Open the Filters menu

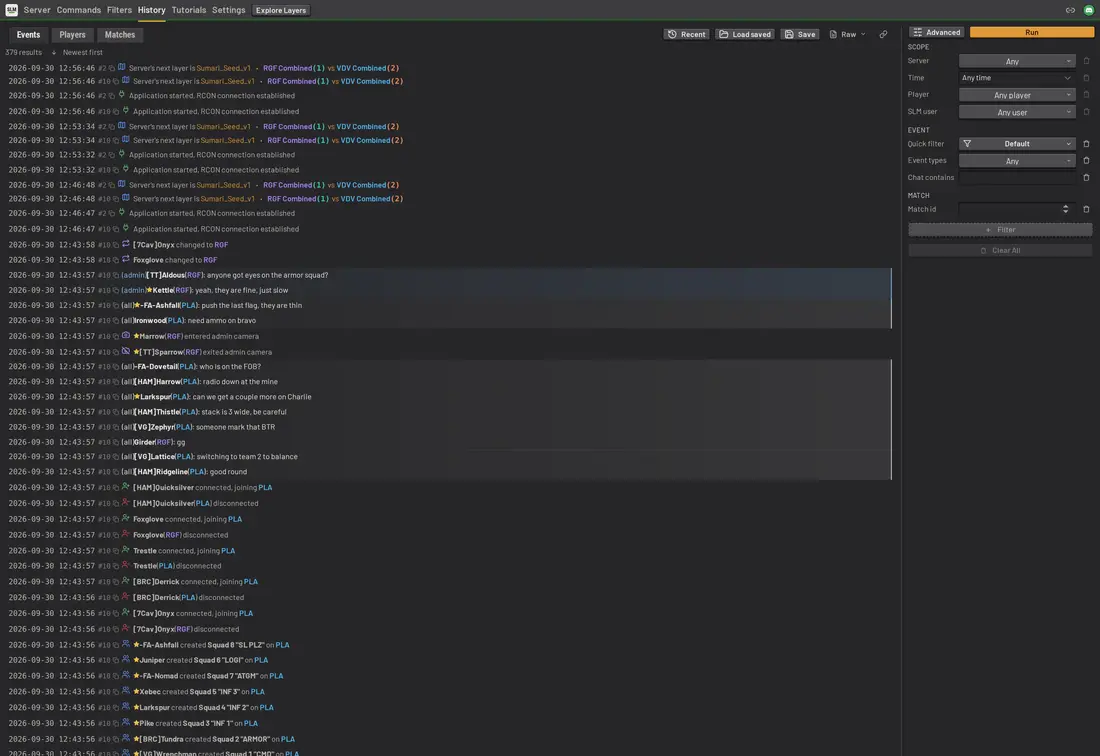pos(119,10)
